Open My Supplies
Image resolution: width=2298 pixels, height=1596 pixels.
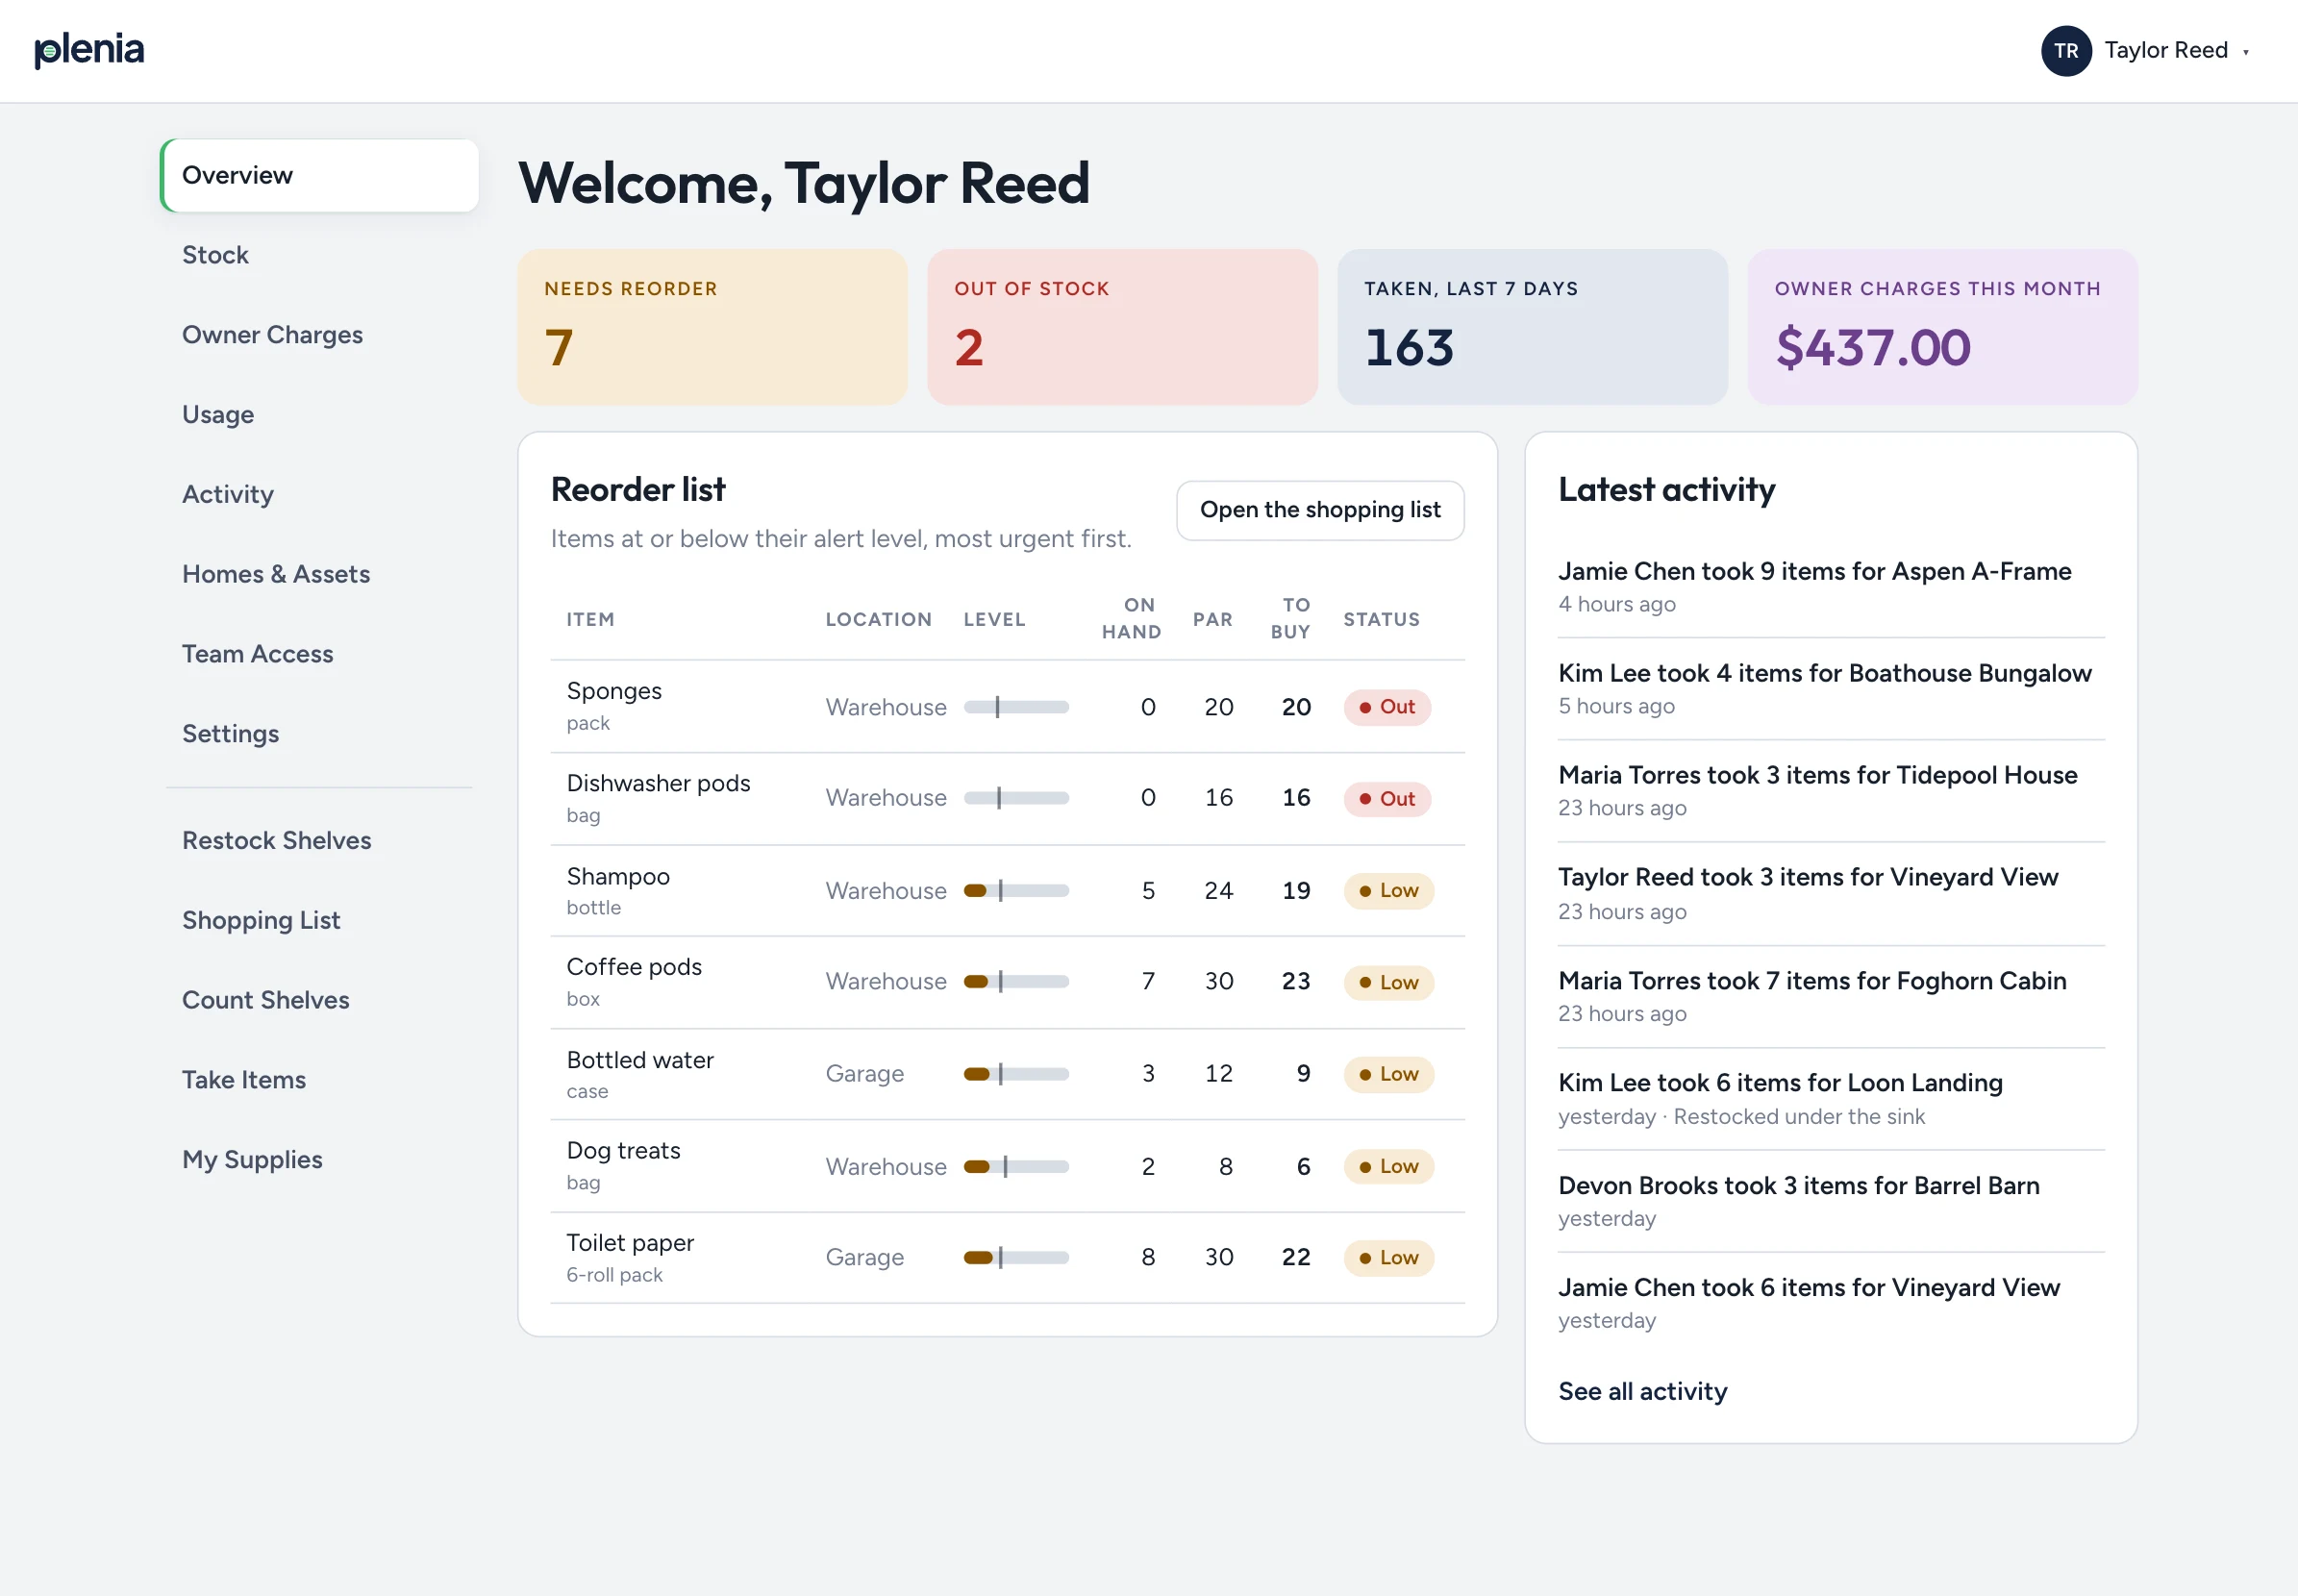point(252,1160)
